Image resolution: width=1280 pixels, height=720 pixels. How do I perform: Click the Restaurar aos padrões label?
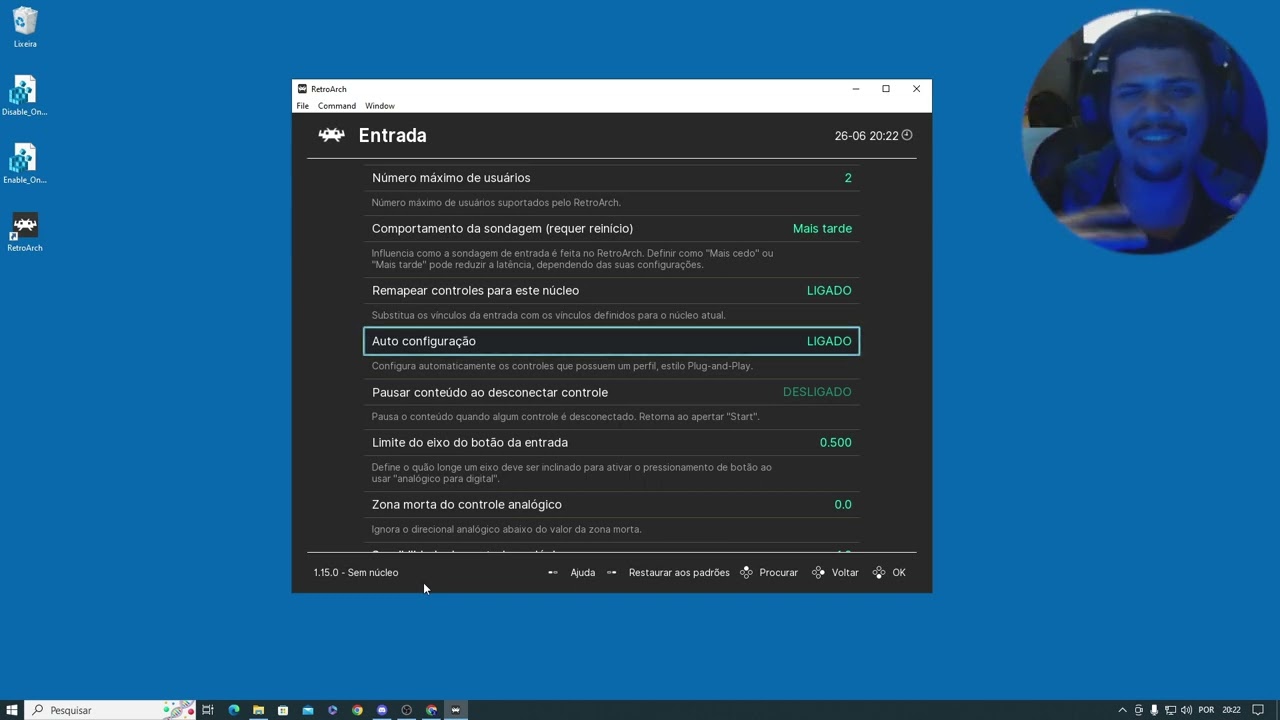tap(679, 573)
